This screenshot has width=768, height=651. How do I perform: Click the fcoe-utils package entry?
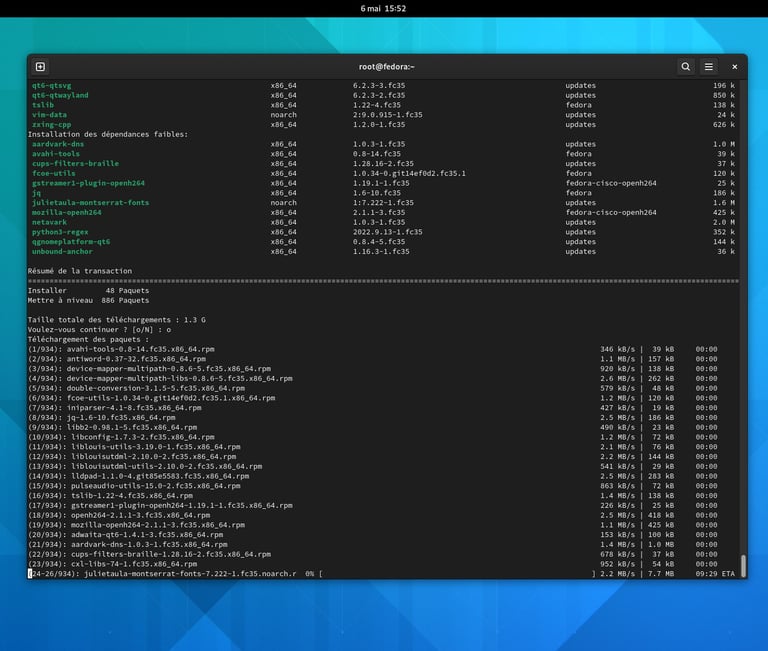pos(54,173)
